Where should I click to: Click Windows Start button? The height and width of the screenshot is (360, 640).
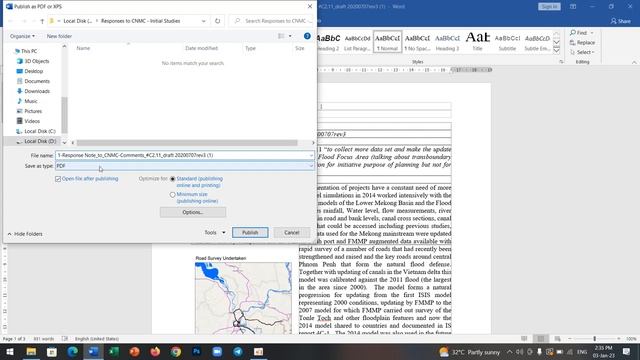(x=10, y=351)
